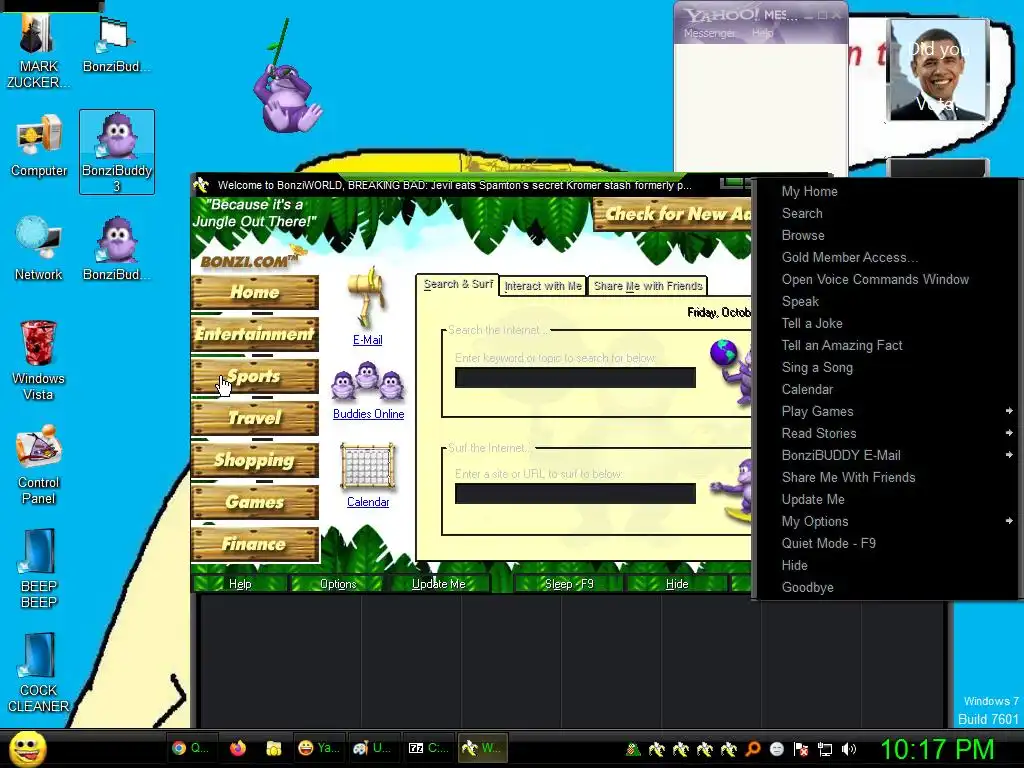Click the Buddies Online gorillas icon
Viewport: 1024px width, 768px height.
pyautogui.click(x=368, y=381)
